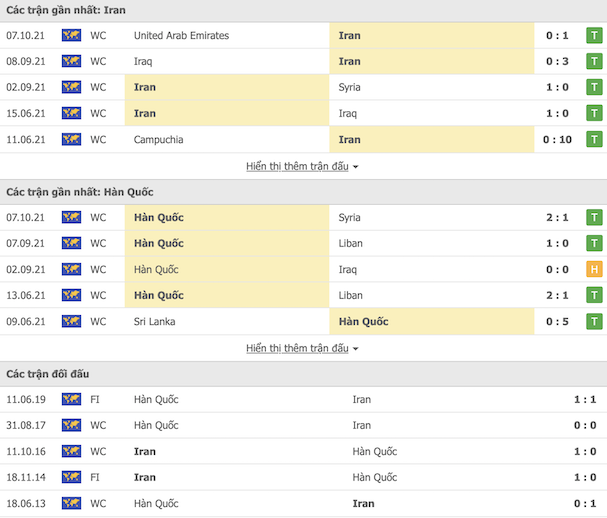Click the world flag icon next to 11.06.19 match
Screen dimensions: 607x518
click(x=71, y=399)
